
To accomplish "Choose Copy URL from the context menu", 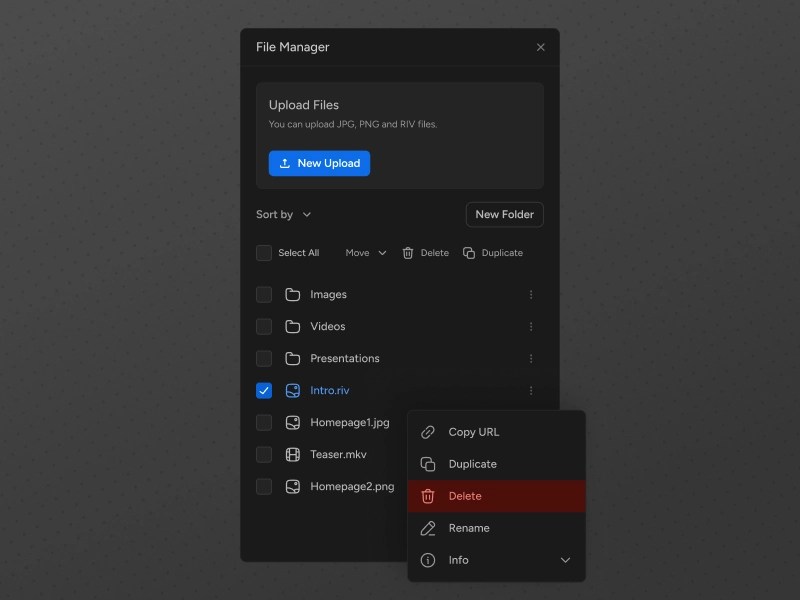I will 496,432.
